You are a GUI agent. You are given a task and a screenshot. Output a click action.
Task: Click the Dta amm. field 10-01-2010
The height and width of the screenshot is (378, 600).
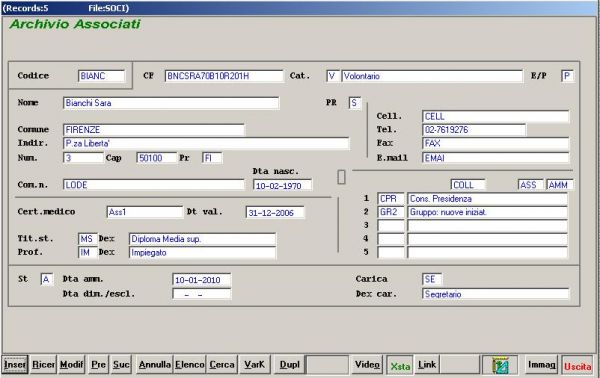pyautogui.click(x=202, y=280)
